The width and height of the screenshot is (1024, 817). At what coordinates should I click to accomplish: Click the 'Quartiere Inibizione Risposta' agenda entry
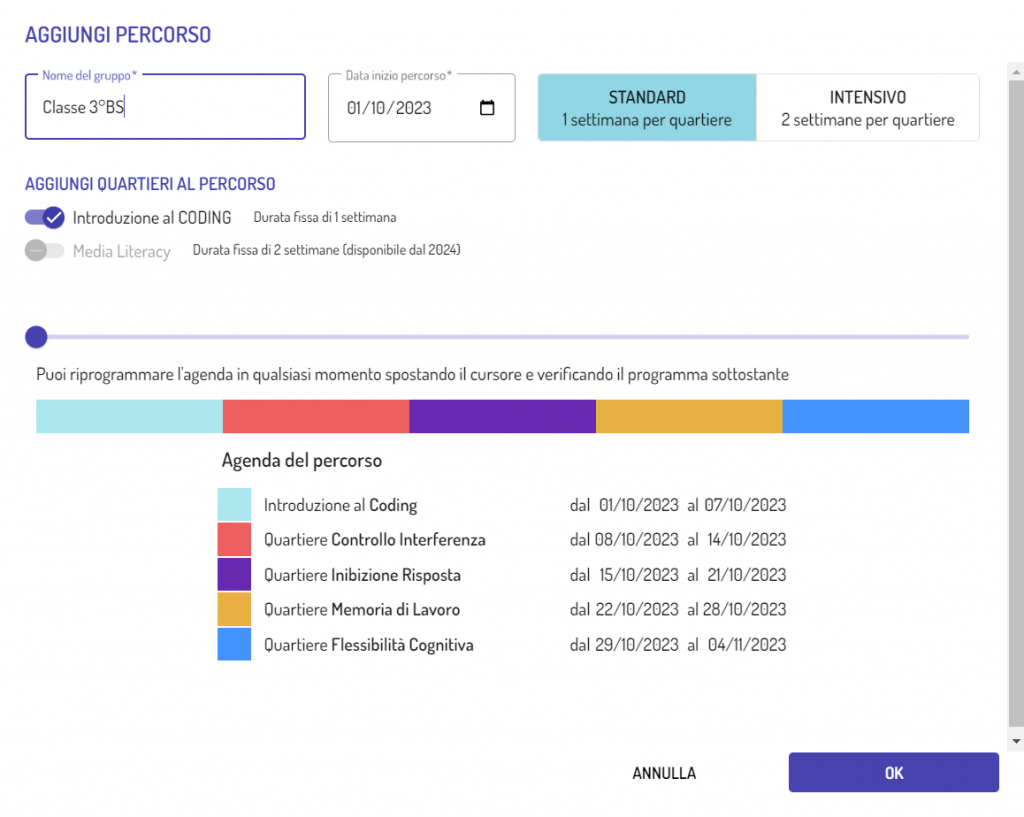362,575
